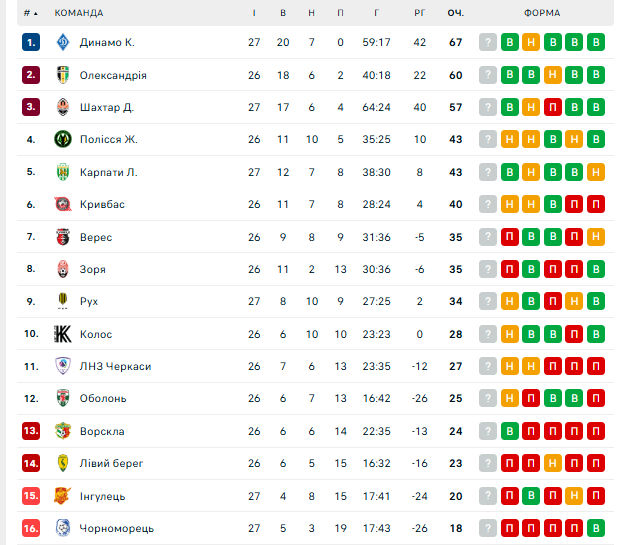Image resolution: width=617 pixels, height=545 pixels.
Task: Open the Кривбас team link
Action: pyautogui.click(x=103, y=205)
